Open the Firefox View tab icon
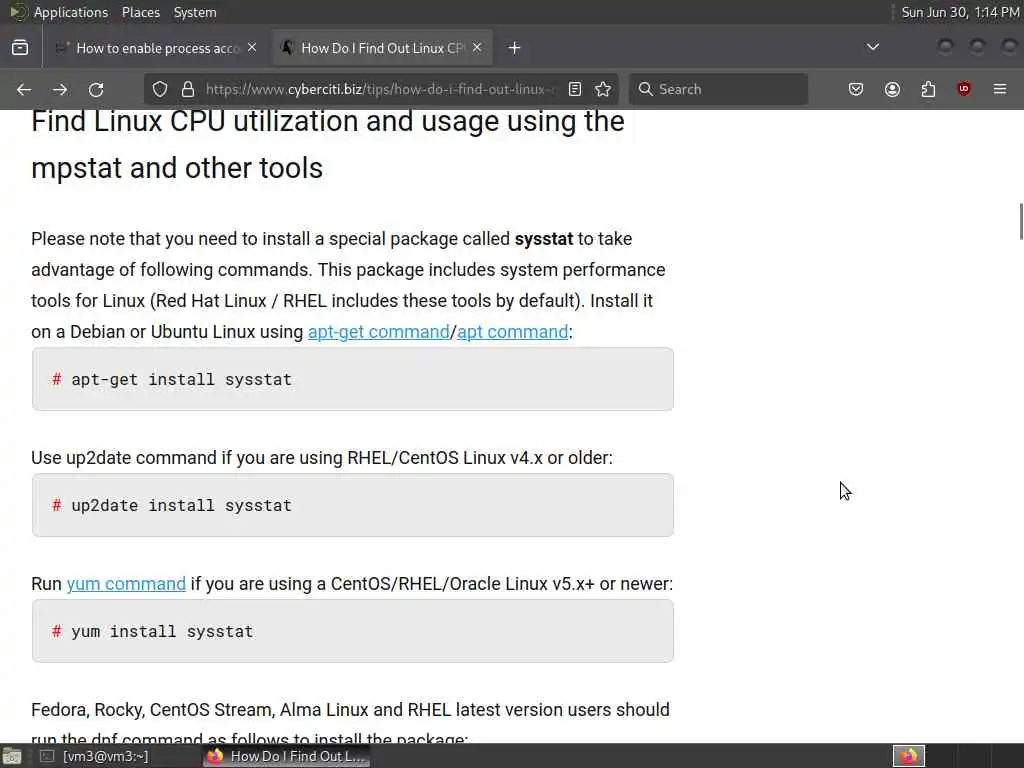The width and height of the screenshot is (1024, 768). 20,47
